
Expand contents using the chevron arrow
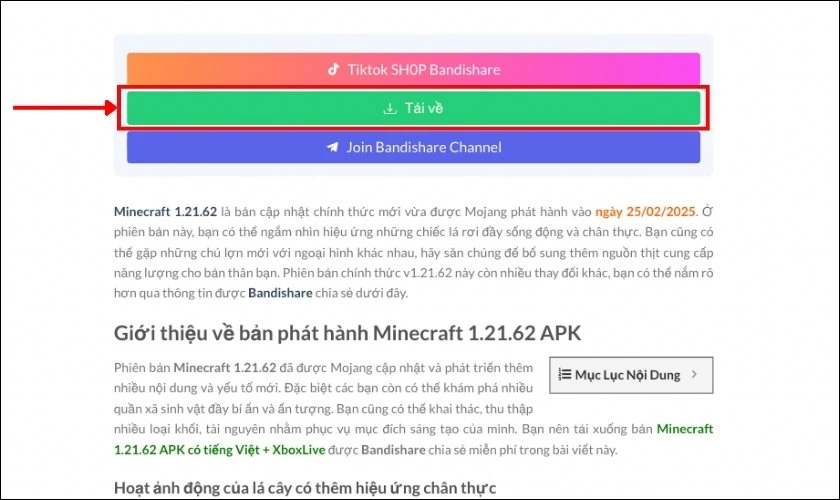(696, 375)
